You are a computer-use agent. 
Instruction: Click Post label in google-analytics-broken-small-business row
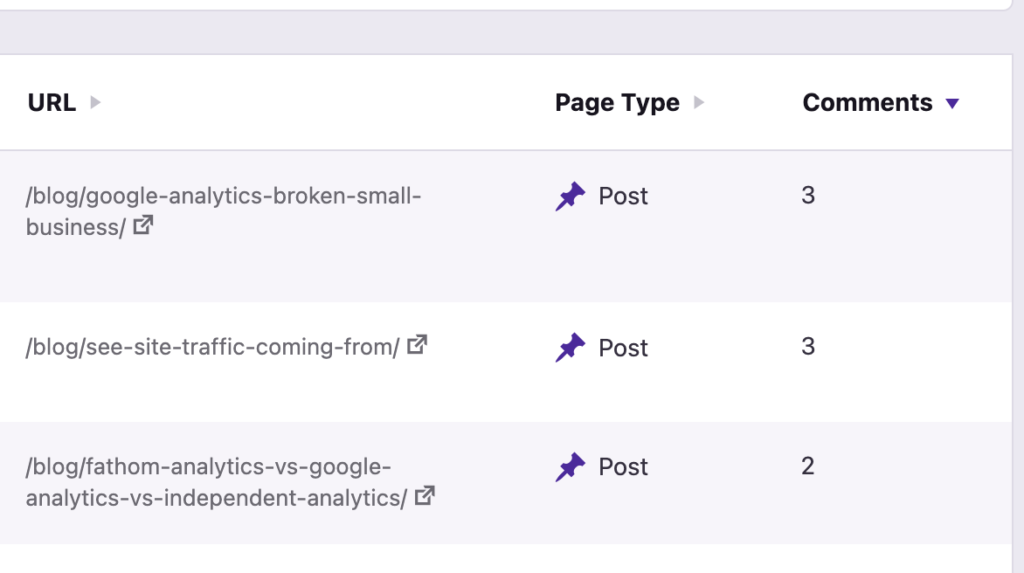point(623,197)
